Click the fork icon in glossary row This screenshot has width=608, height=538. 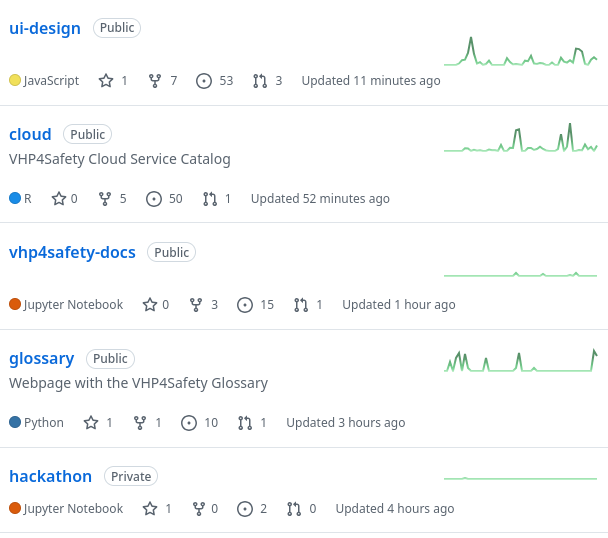click(x=140, y=423)
